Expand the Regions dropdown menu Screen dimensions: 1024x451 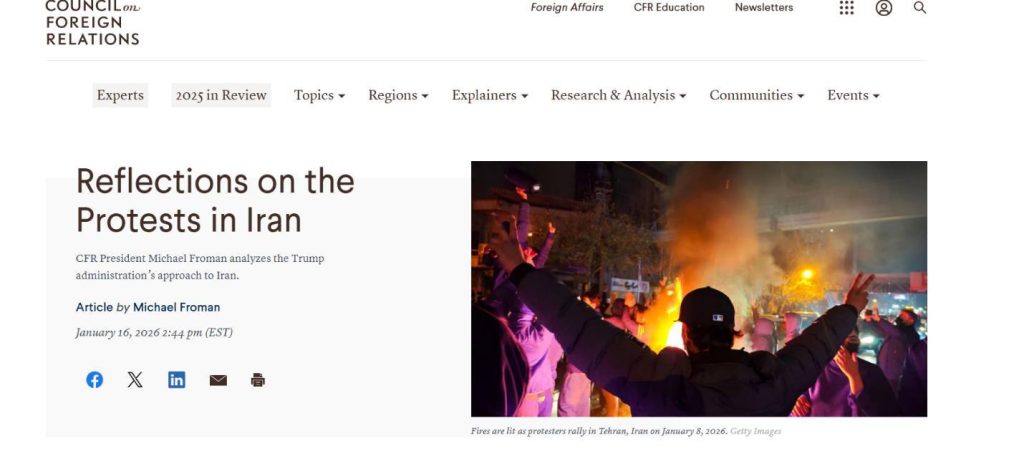(x=398, y=95)
